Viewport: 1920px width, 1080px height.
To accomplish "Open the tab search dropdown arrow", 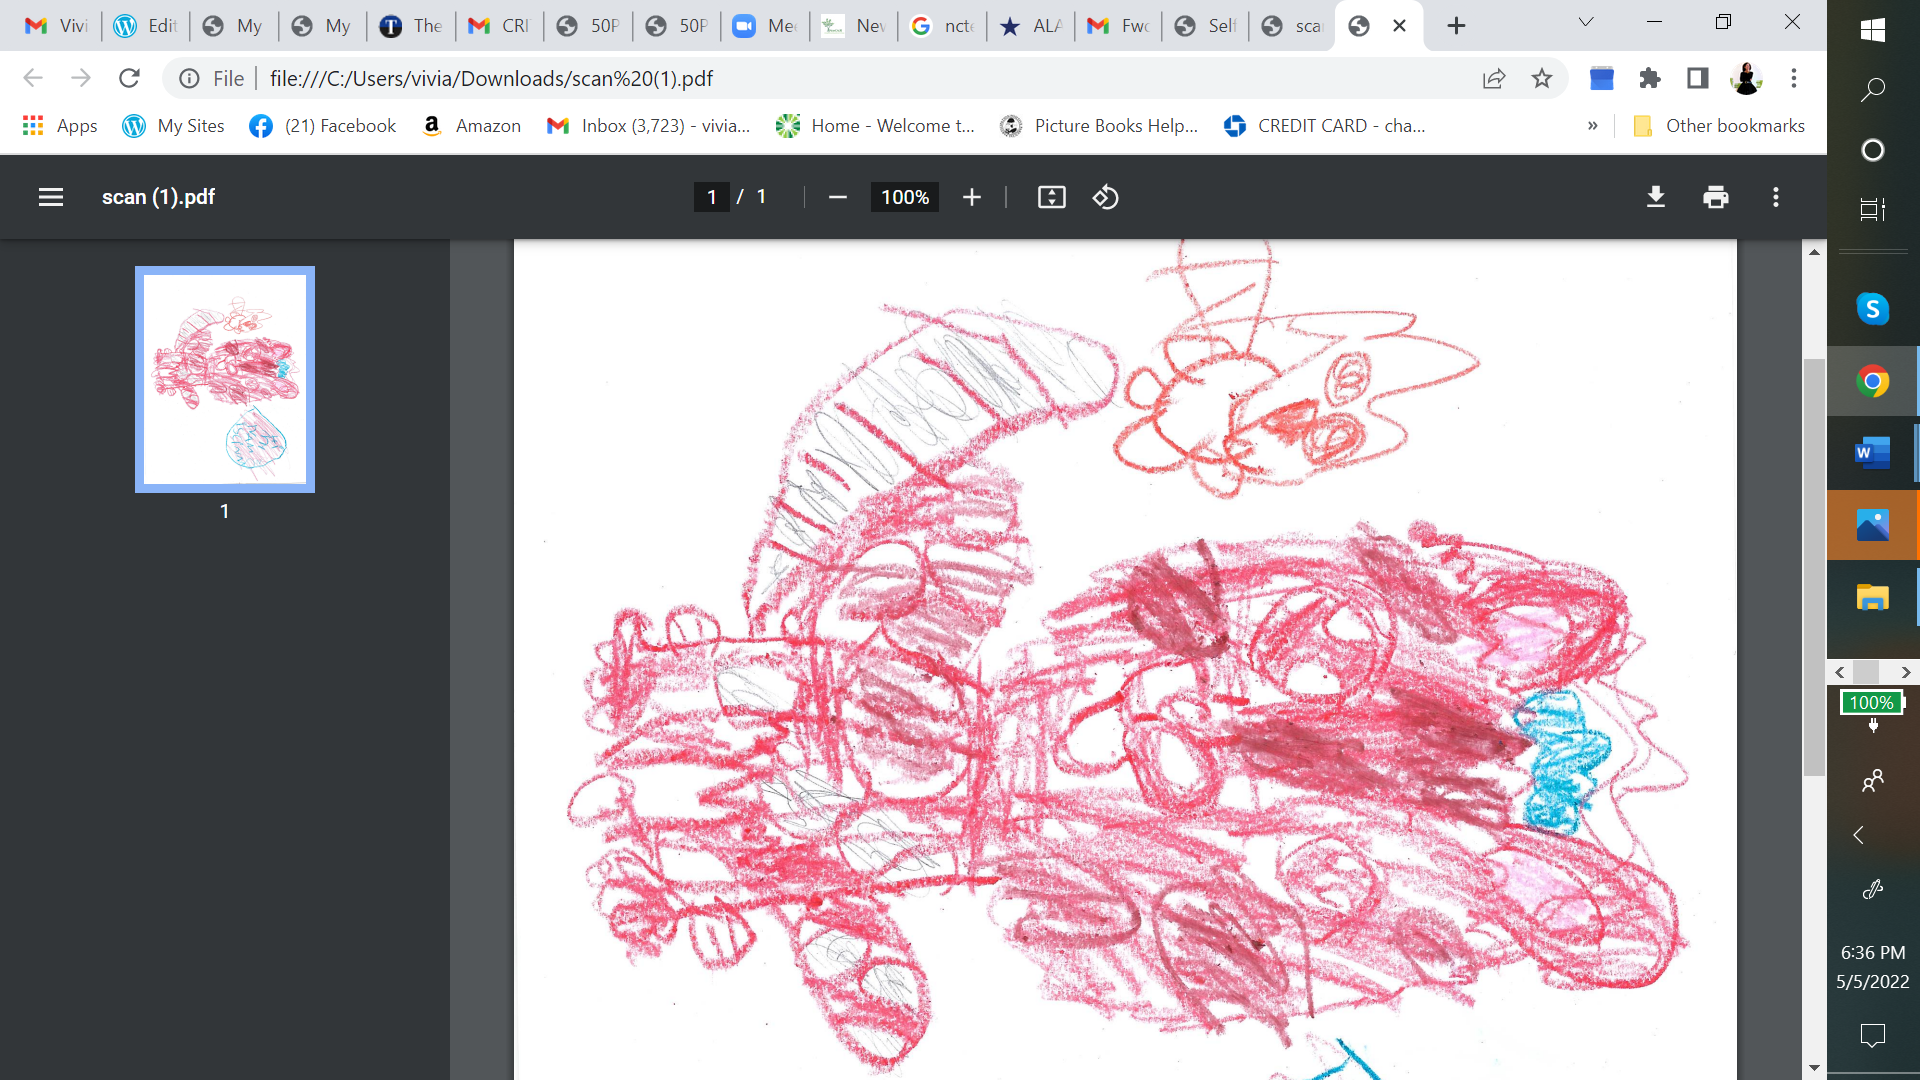I will [x=1586, y=22].
